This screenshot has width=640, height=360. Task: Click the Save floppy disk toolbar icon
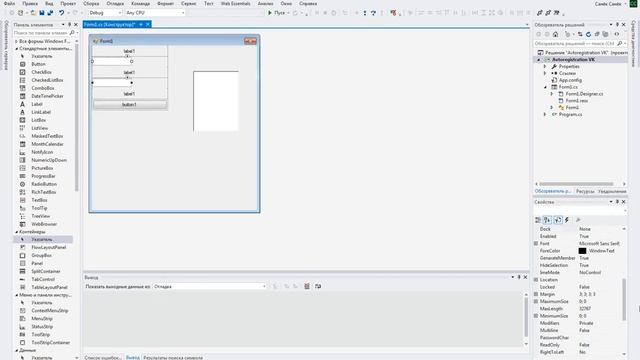[42, 13]
